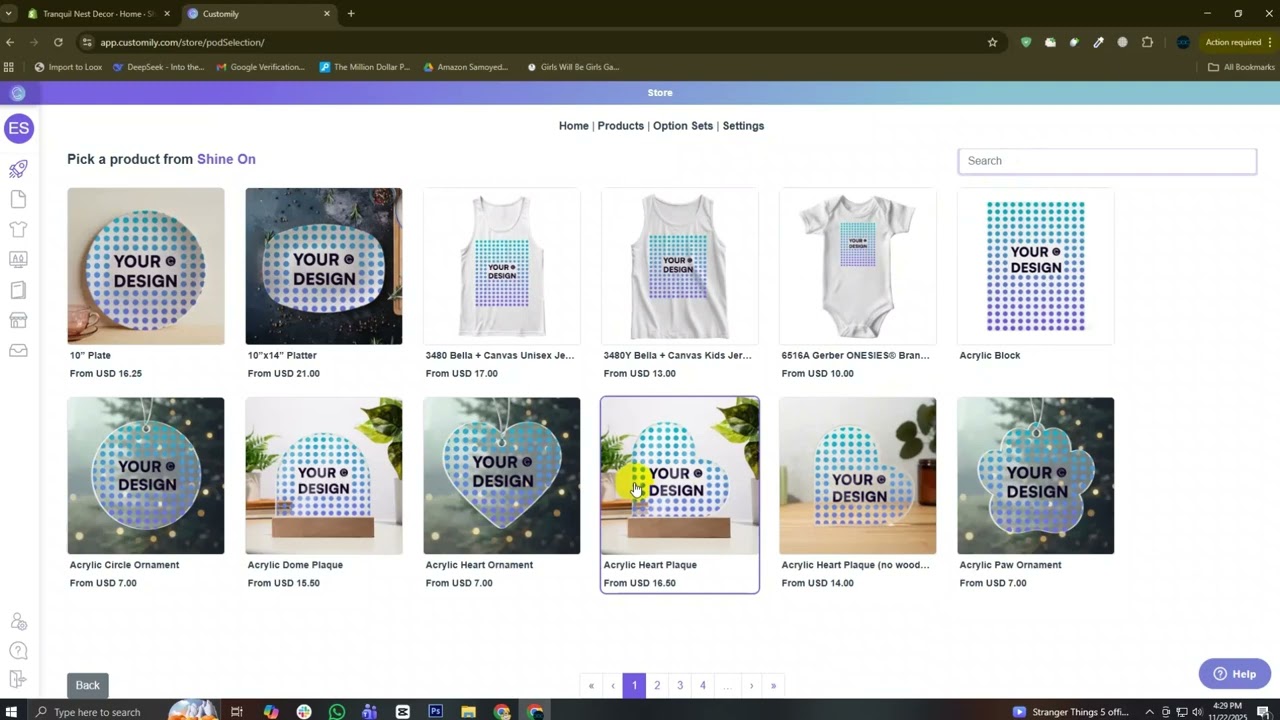The image size is (1280, 720).
Task: Select the Acrylic Dome Plaque thumbnail
Action: point(324,476)
